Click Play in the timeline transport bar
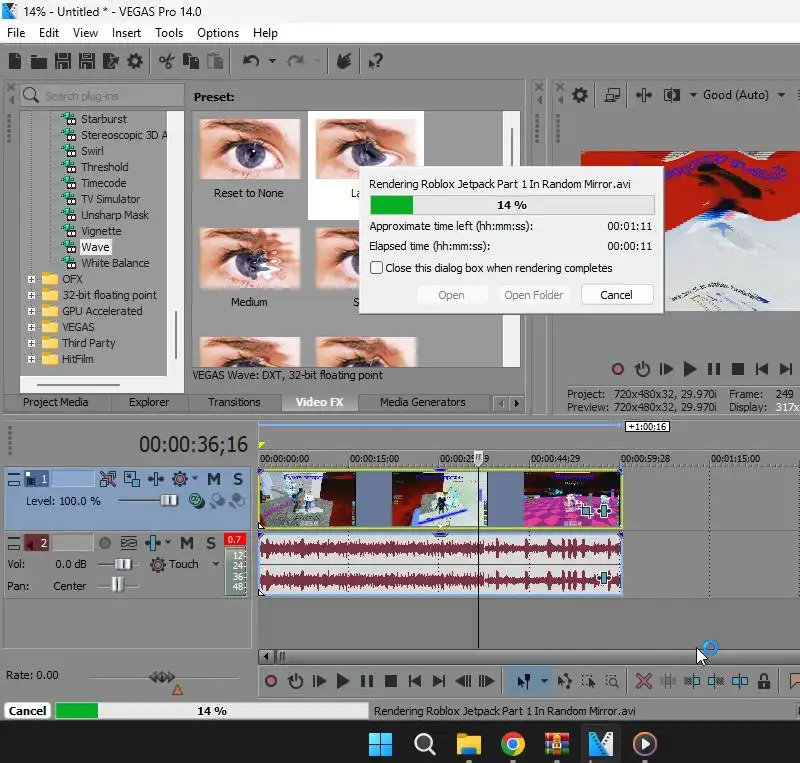 (343, 681)
